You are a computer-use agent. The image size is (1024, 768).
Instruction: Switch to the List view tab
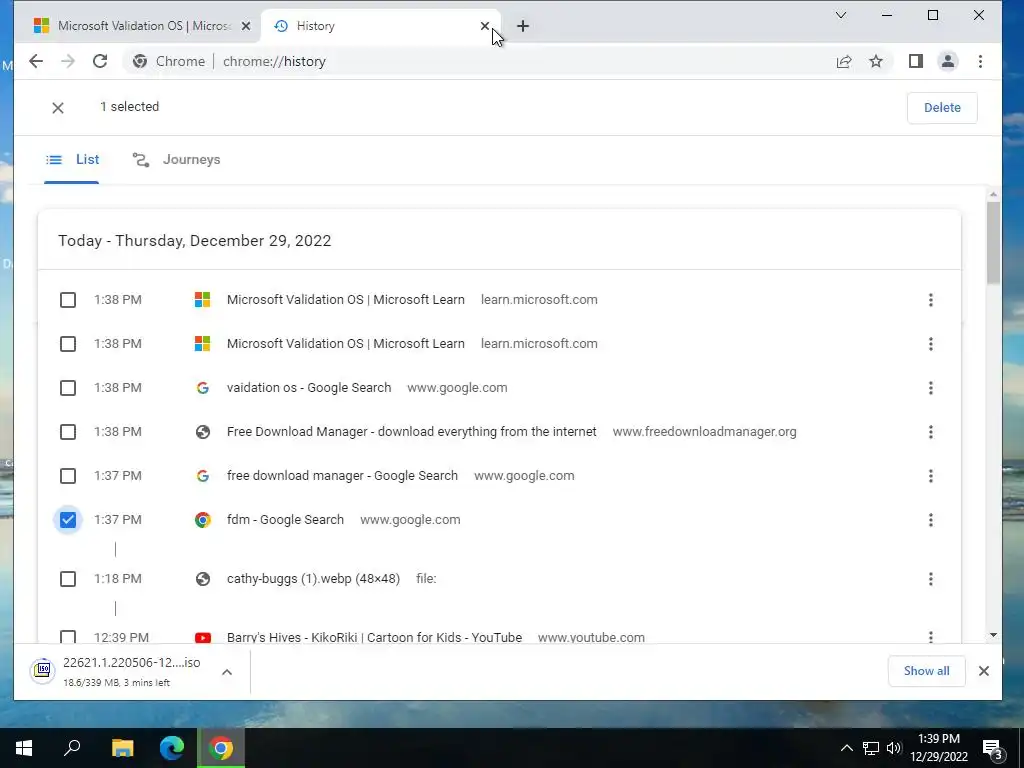(72, 160)
